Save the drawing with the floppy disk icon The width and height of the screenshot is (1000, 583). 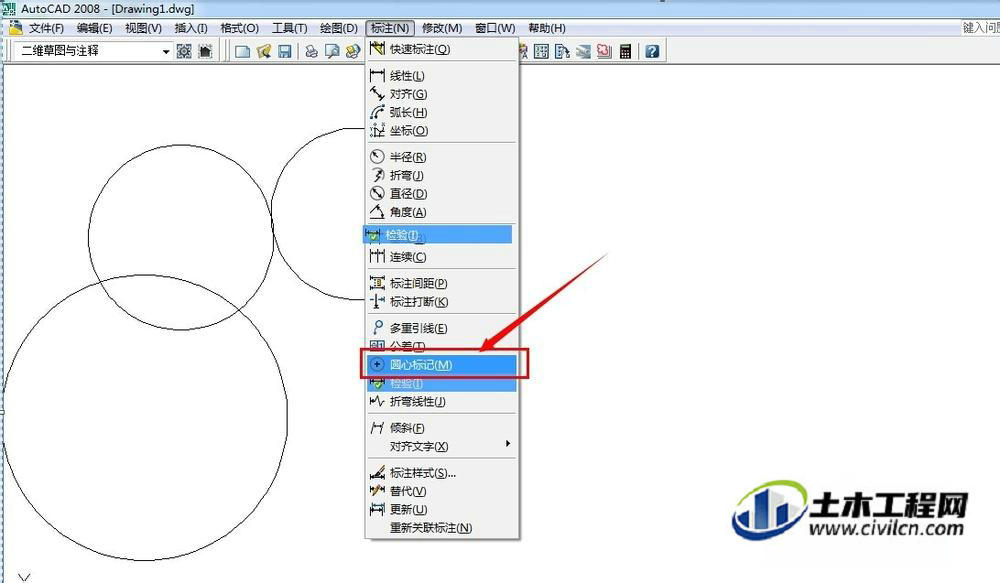(284, 51)
